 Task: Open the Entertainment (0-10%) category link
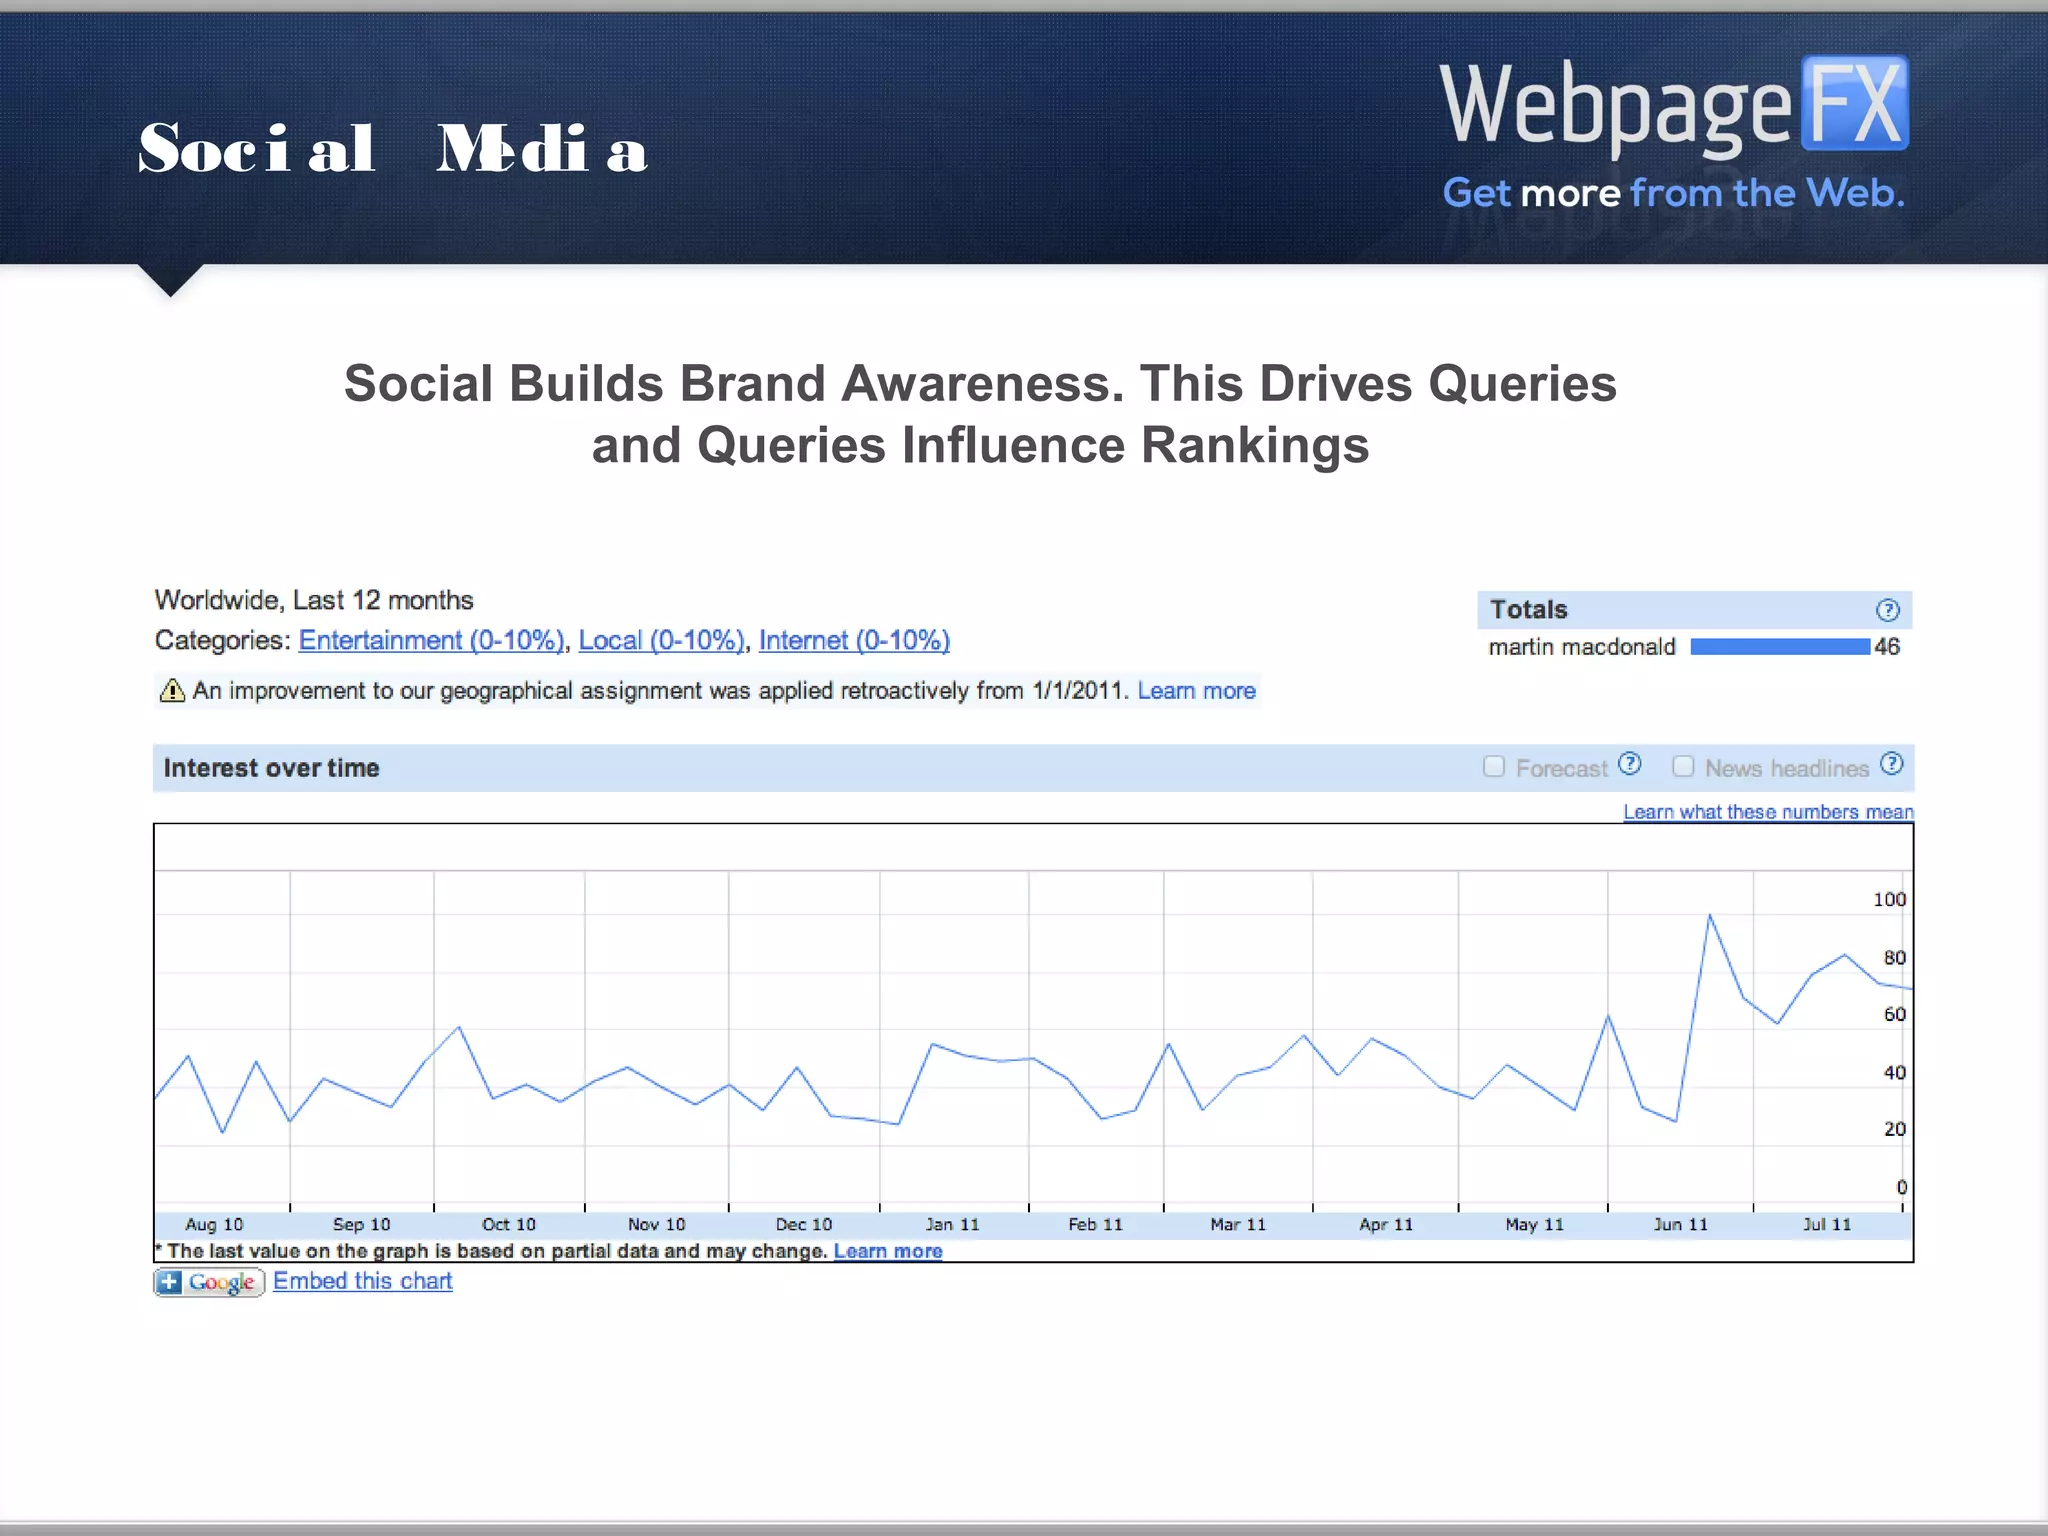[x=432, y=641]
